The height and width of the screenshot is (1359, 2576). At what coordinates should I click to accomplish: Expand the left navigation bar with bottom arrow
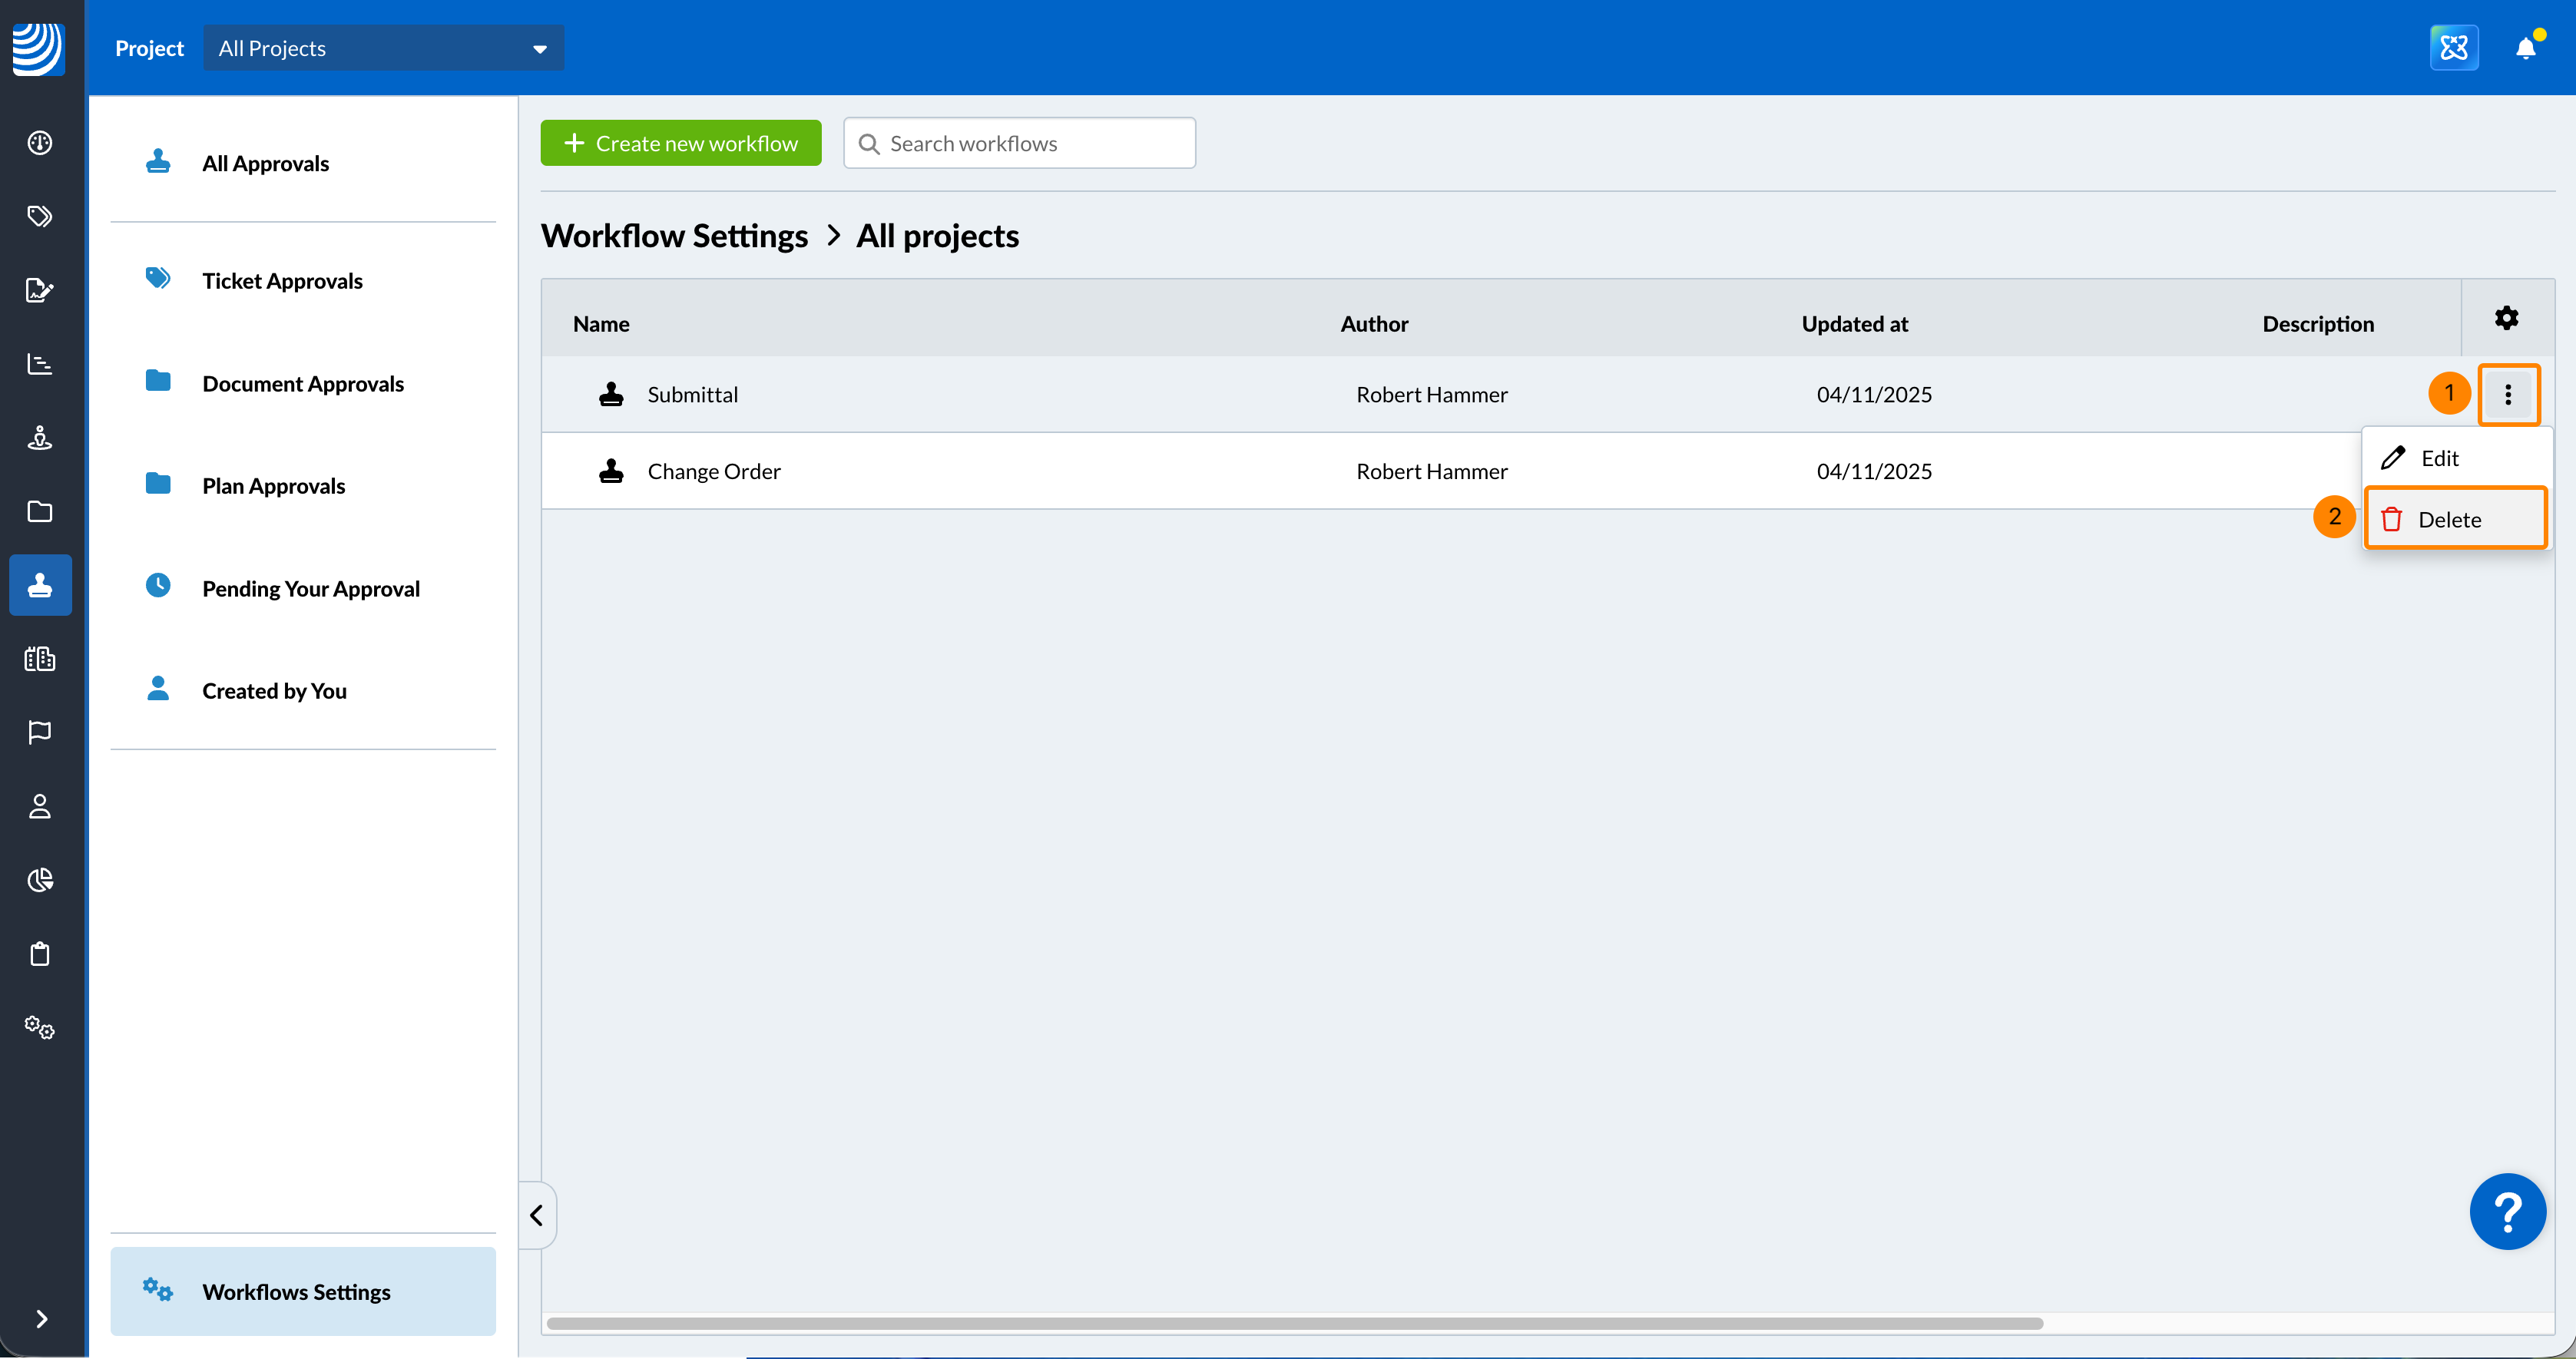pos(41,1318)
